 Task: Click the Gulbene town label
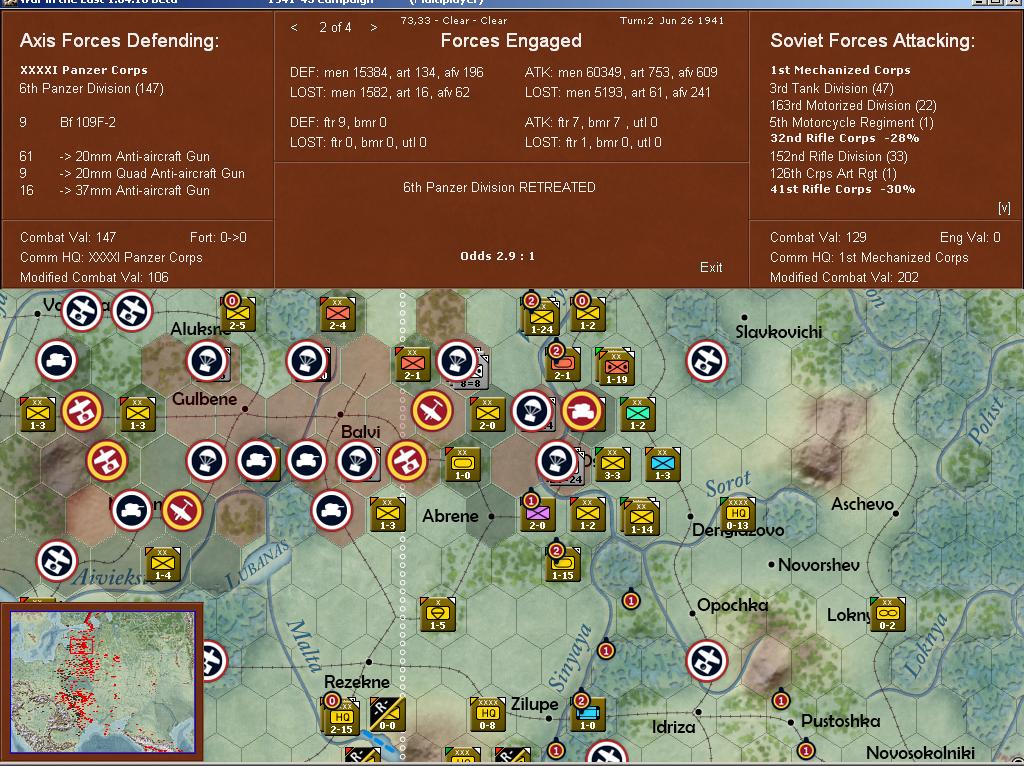(x=204, y=398)
